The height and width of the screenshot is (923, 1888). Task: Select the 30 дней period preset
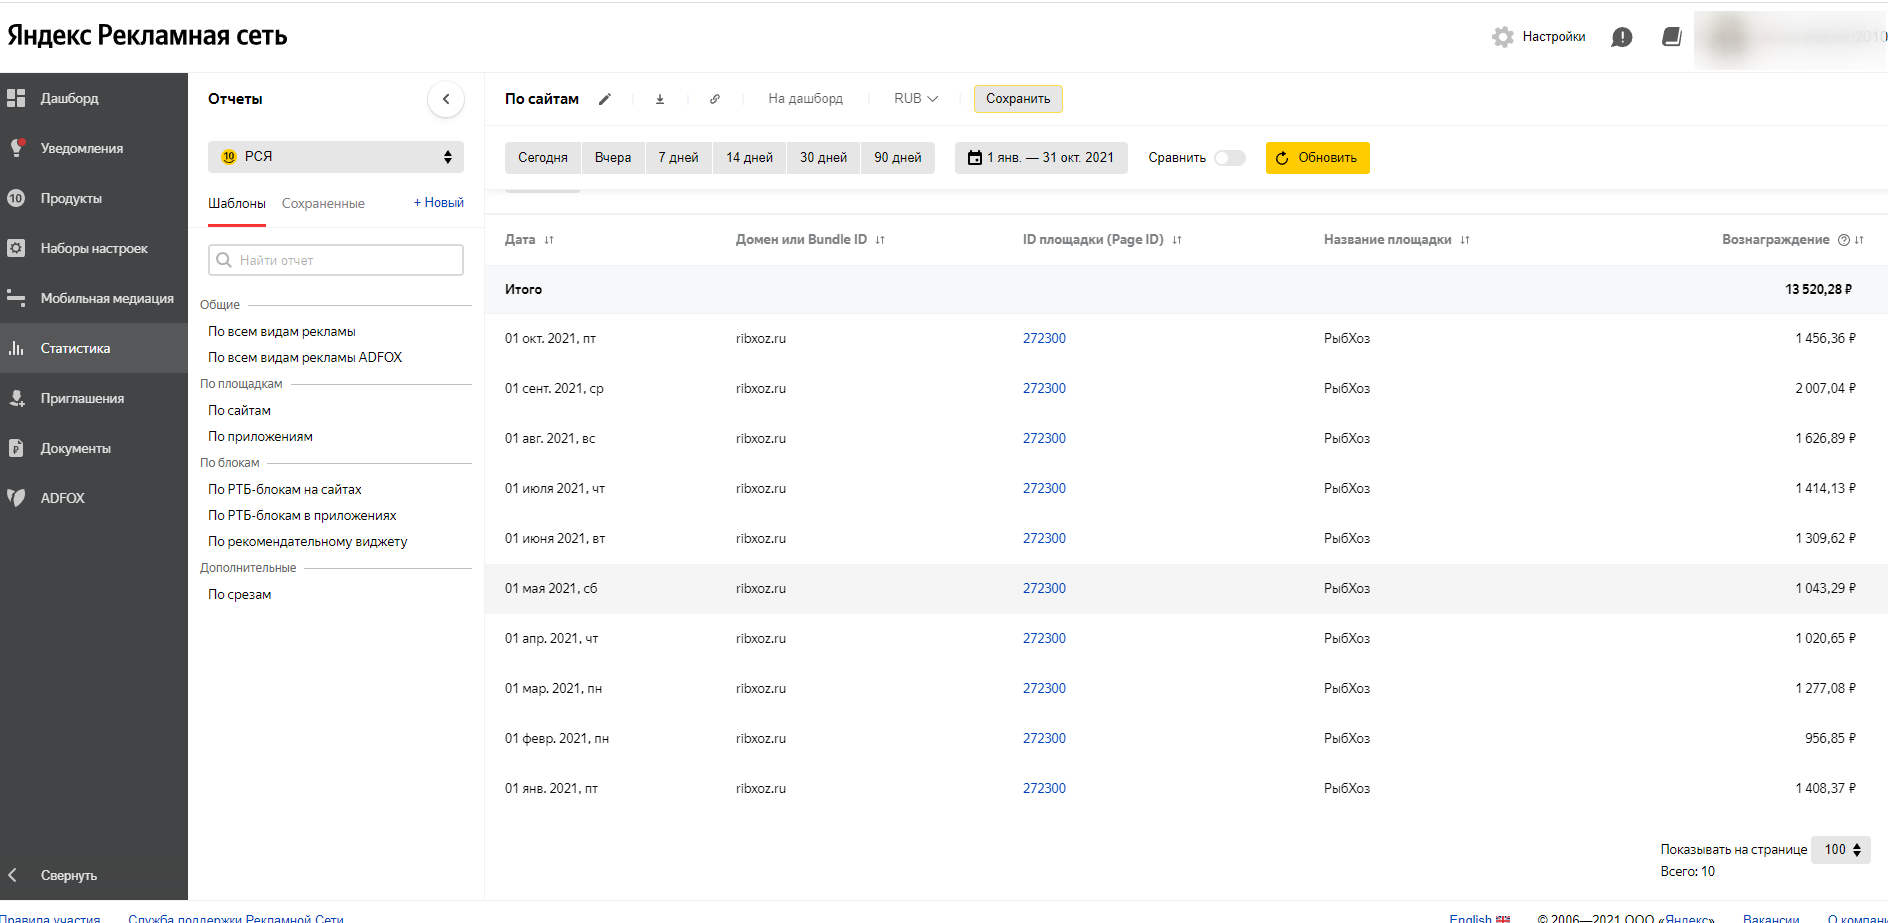coord(823,158)
